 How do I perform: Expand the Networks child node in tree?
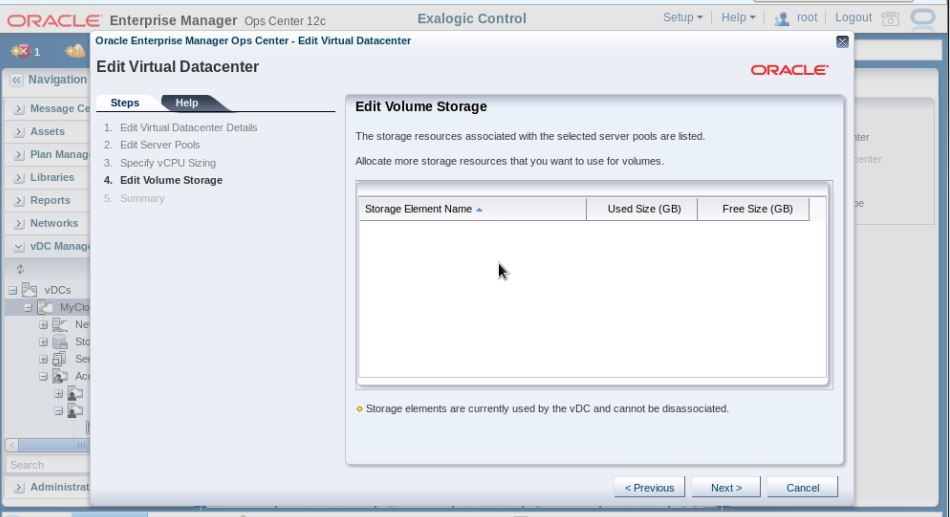point(43,325)
